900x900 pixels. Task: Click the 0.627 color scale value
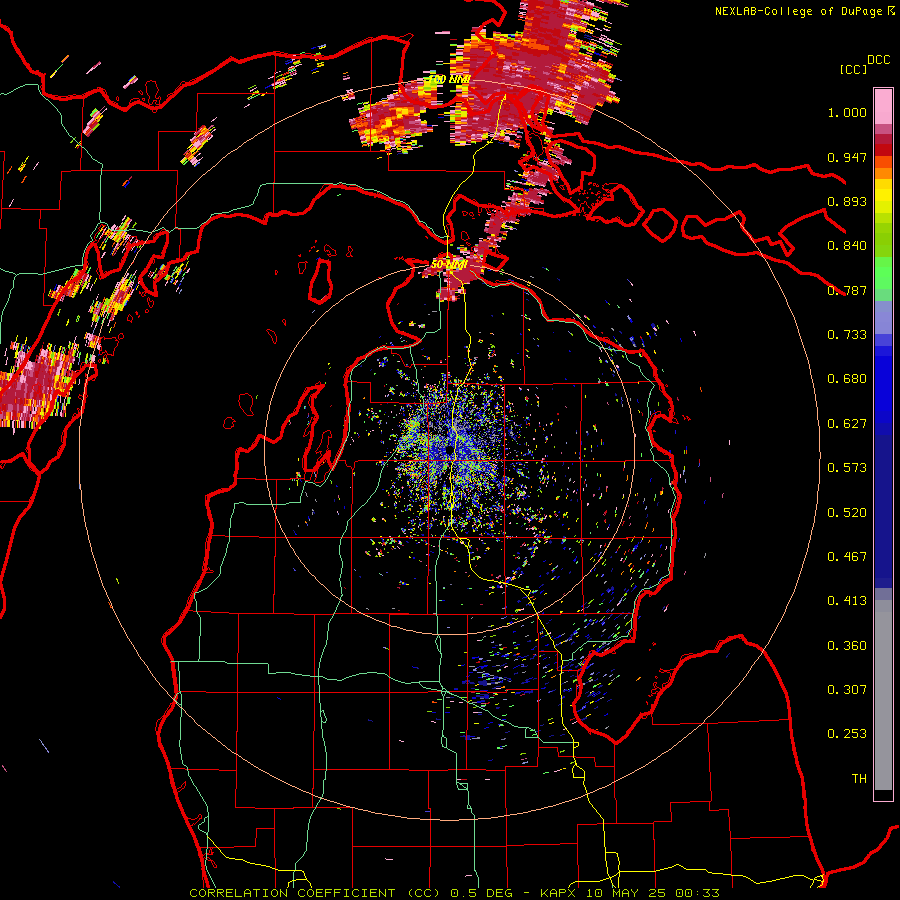[x=847, y=424]
